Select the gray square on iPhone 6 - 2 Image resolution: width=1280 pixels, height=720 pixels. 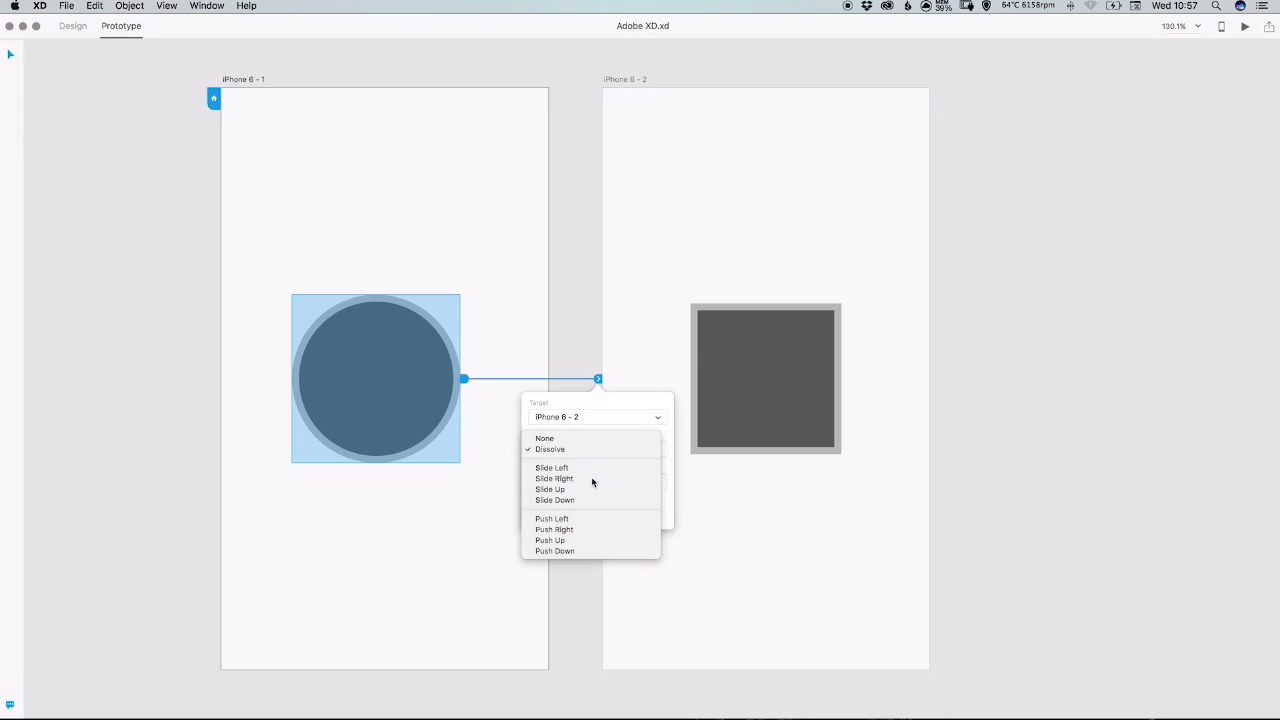tap(766, 379)
